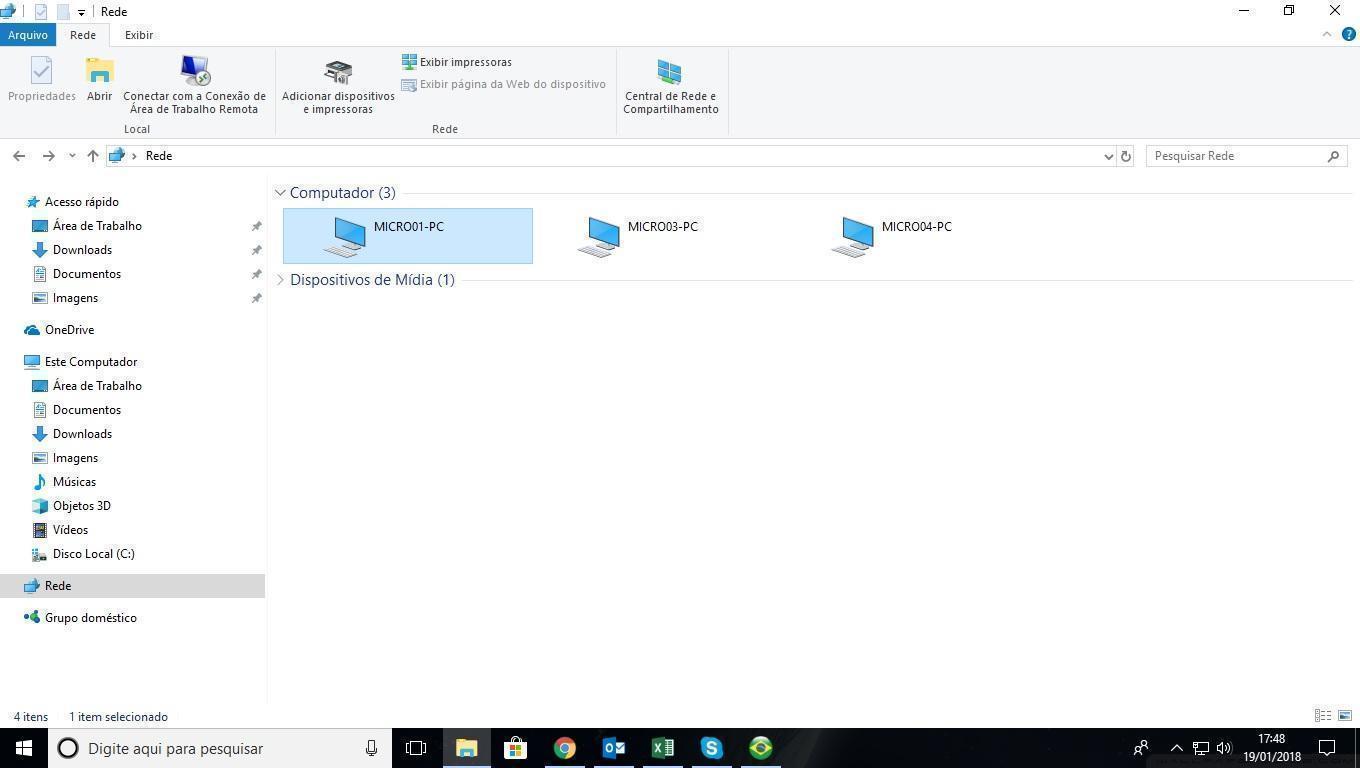Image resolution: width=1360 pixels, height=768 pixels.
Task: Open the volume control in tray
Action: (1224, 748)
